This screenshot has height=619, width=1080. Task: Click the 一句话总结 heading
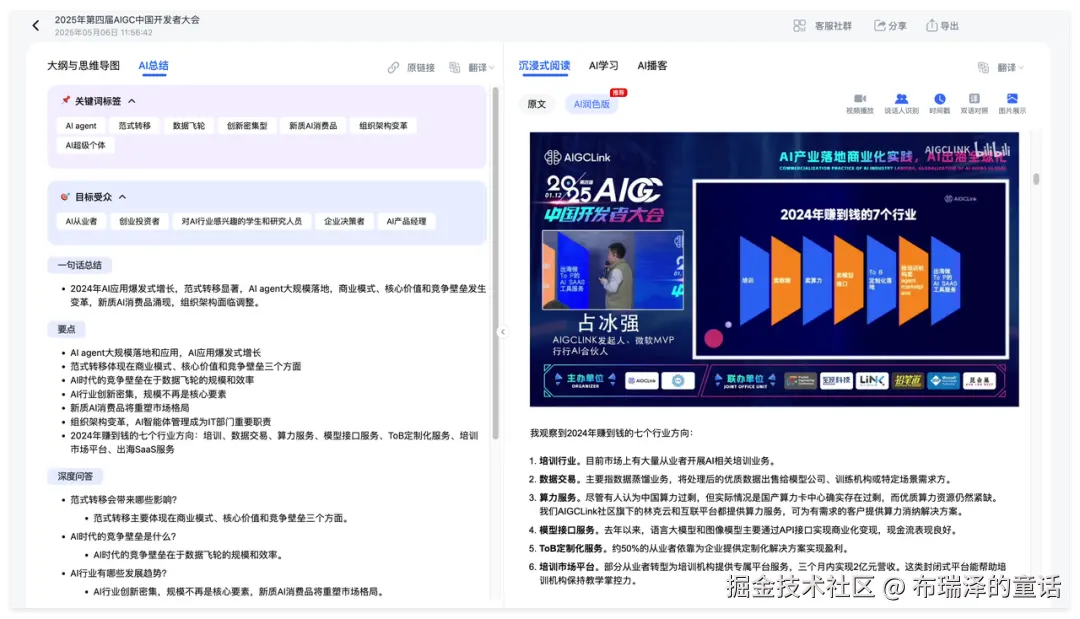click(x=80, y=265)
